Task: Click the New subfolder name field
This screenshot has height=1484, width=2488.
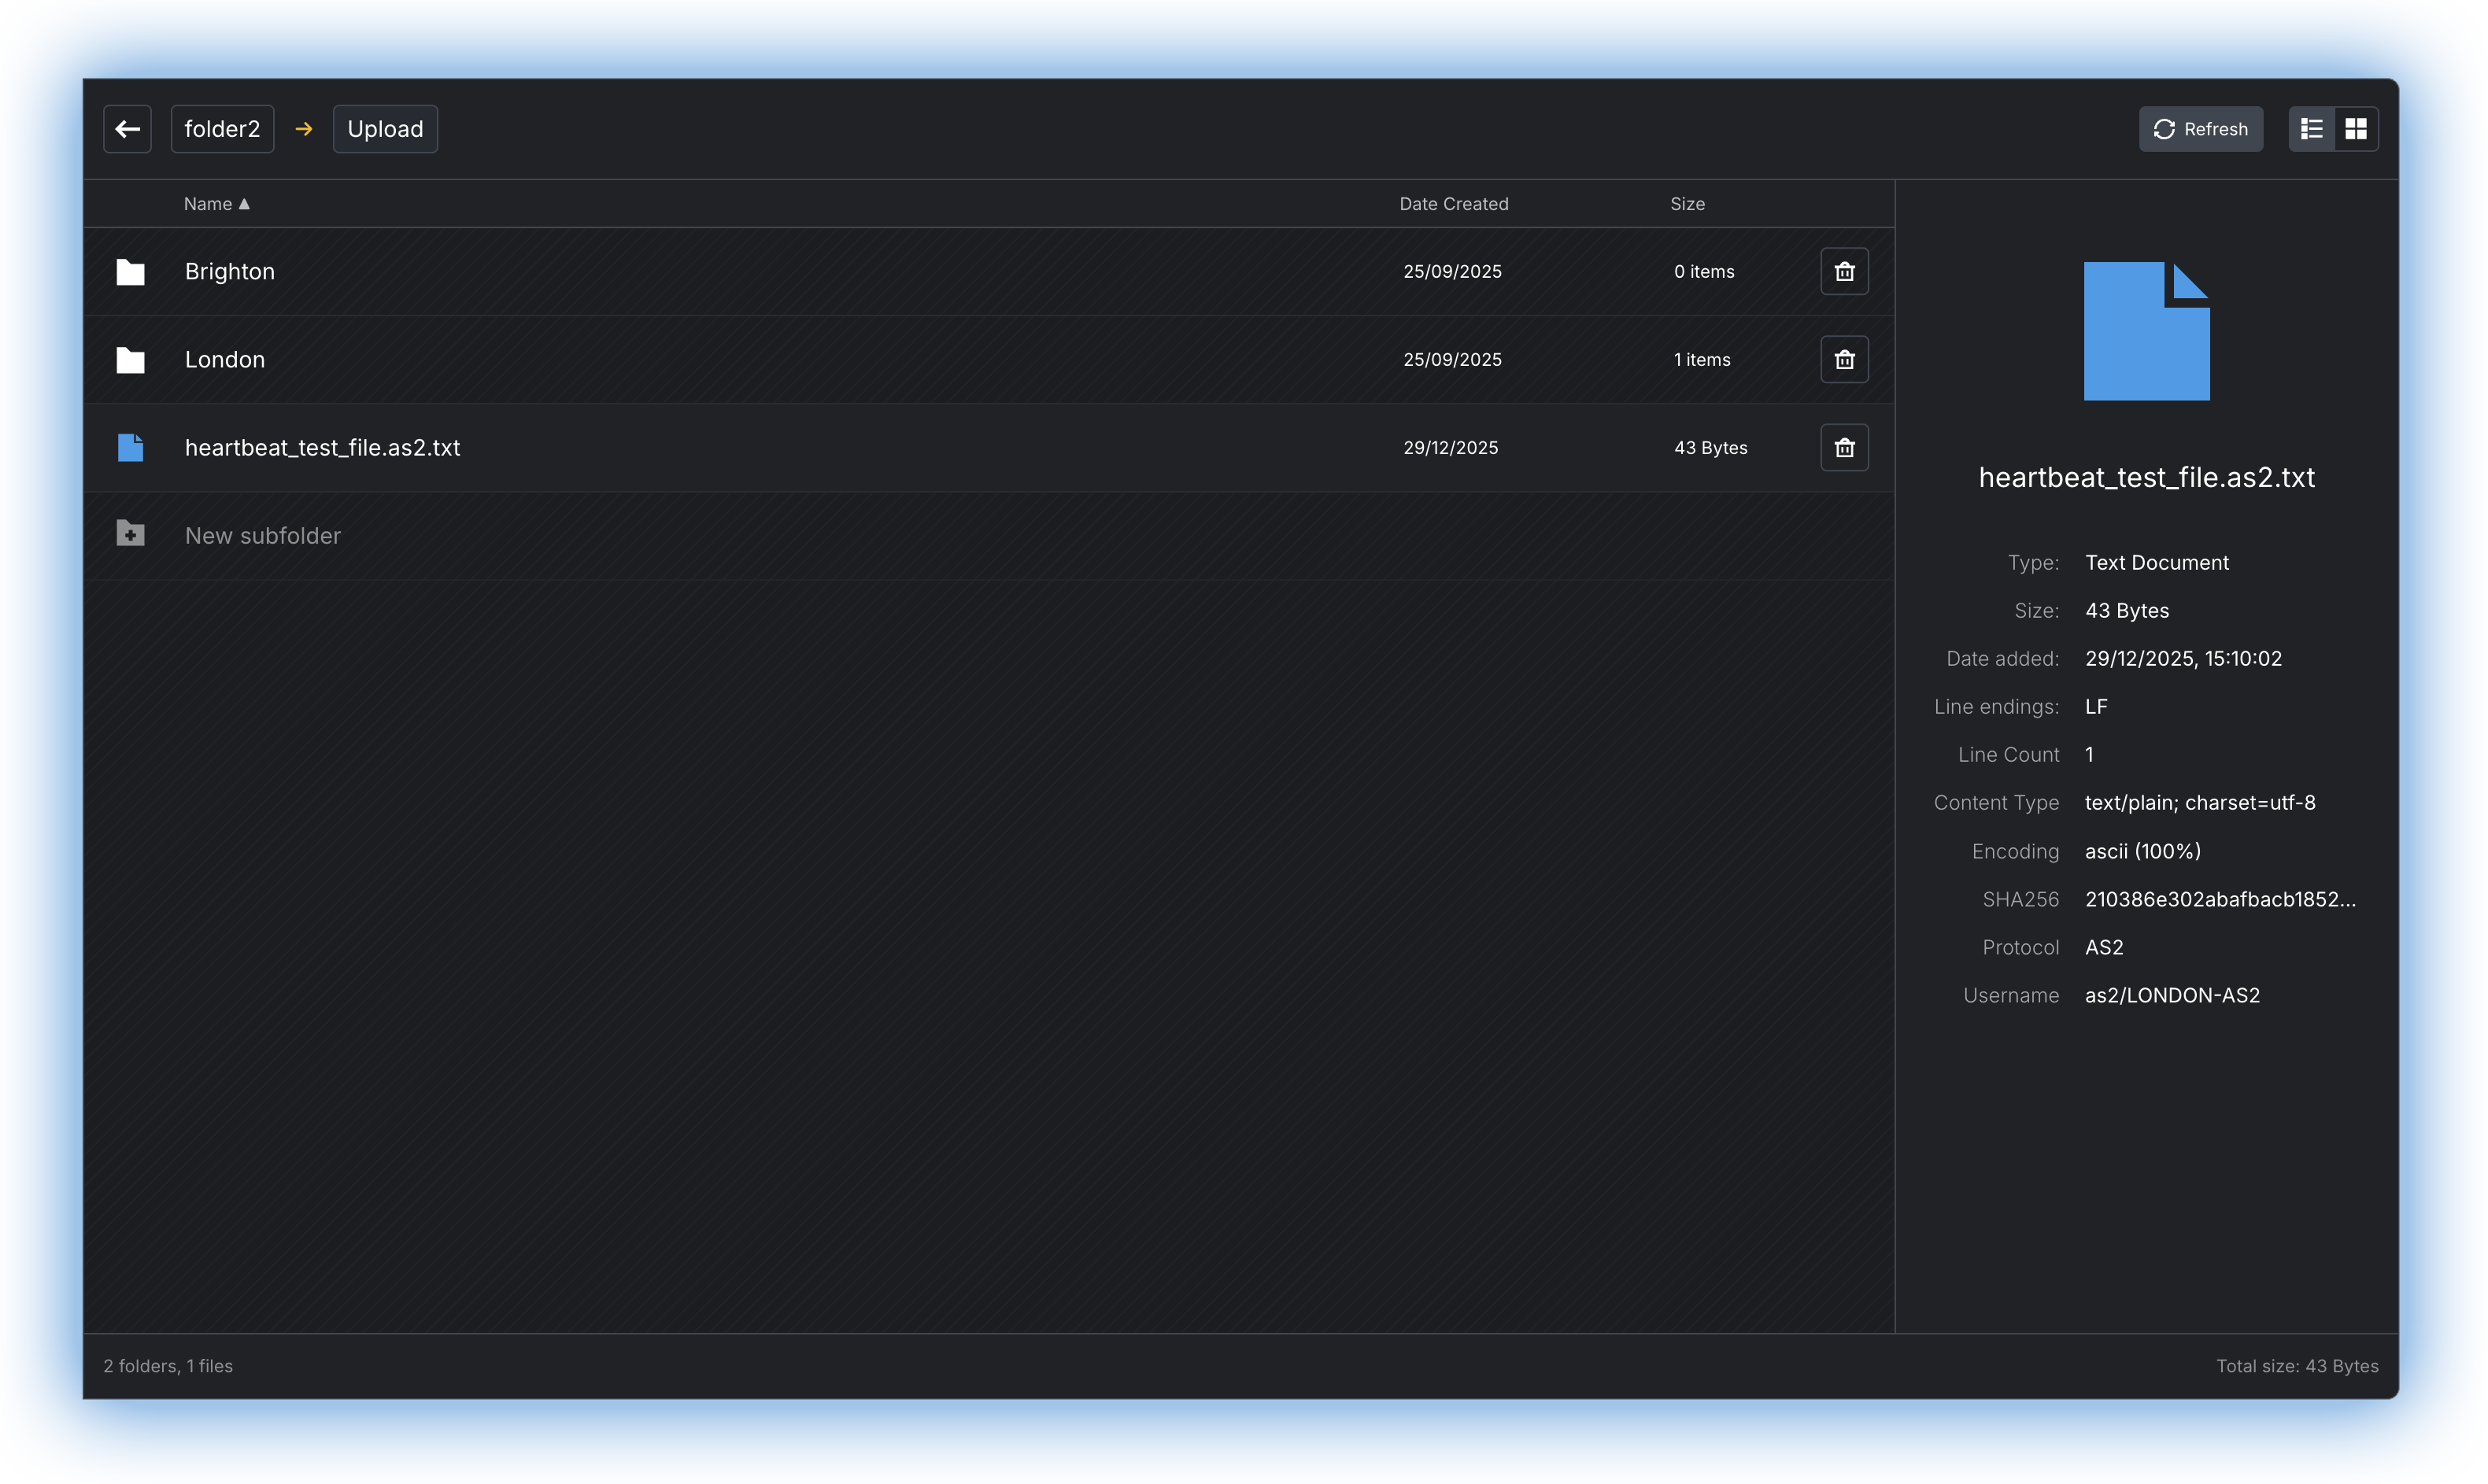Action: [x=263, y=536]
